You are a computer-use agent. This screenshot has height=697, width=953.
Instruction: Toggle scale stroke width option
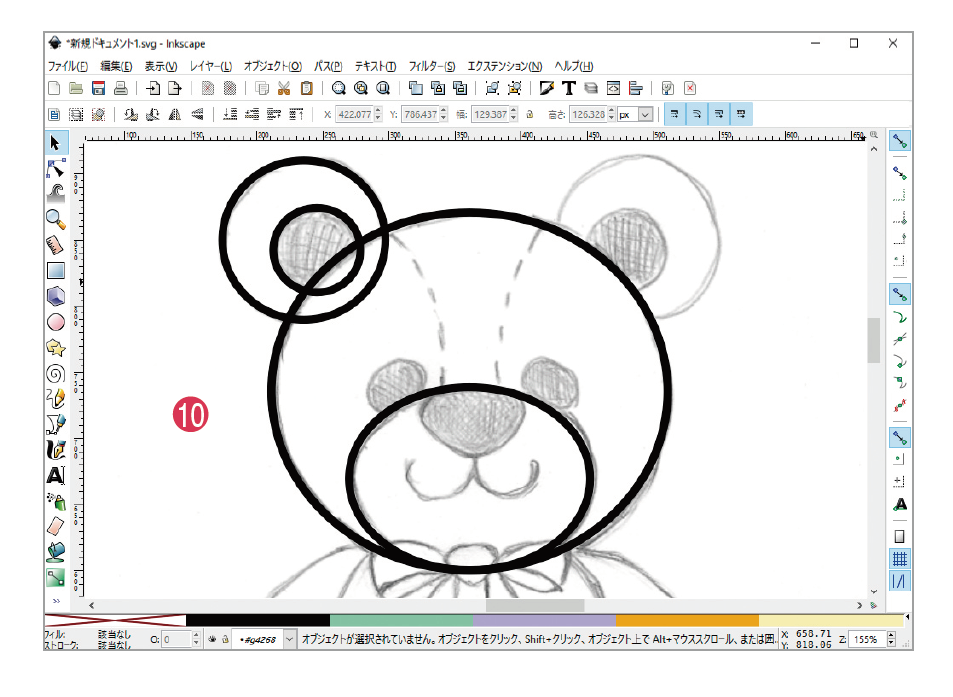pos(675,114)
